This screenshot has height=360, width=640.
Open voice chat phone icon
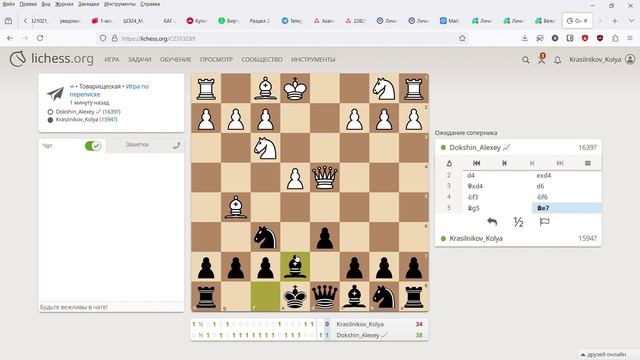coord(176,145)
